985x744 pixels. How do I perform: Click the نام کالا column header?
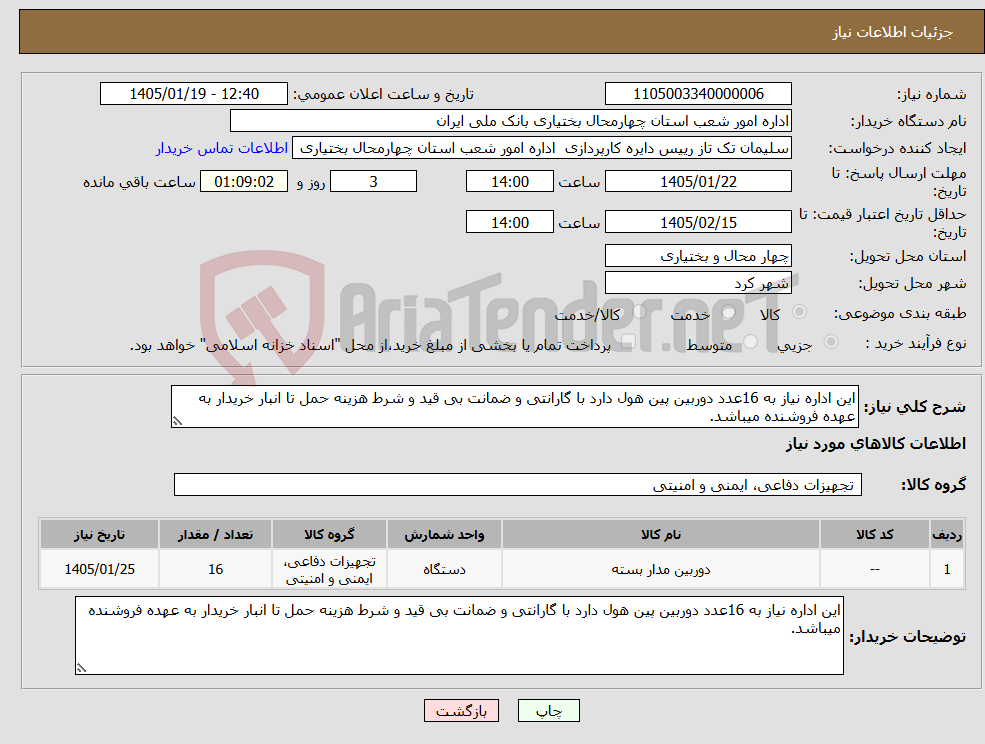pos(660,534)
